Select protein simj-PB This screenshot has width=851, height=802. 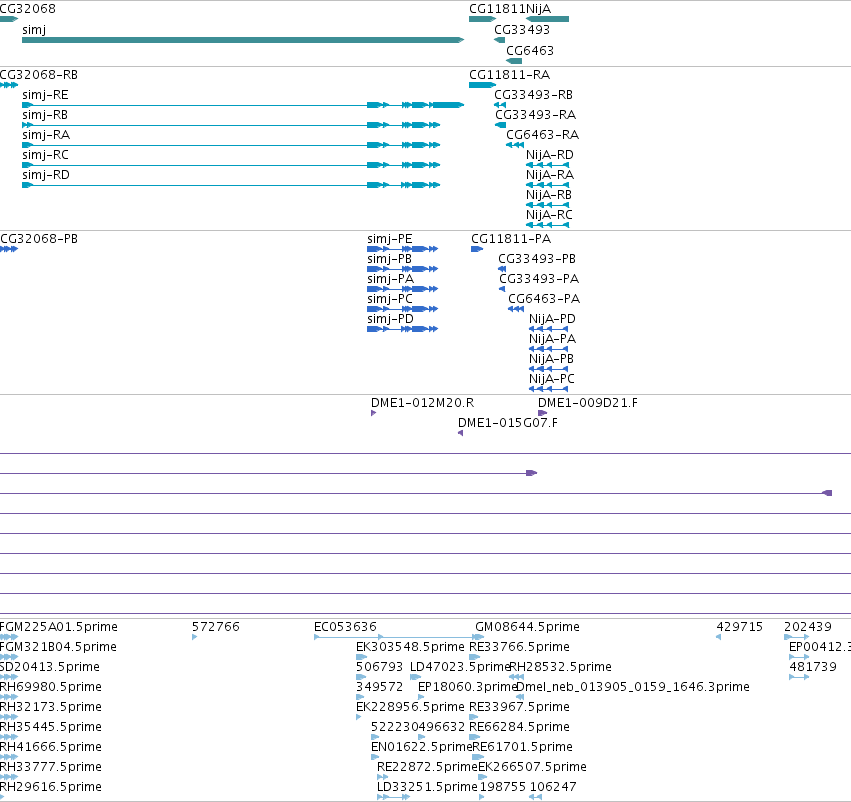403,269
